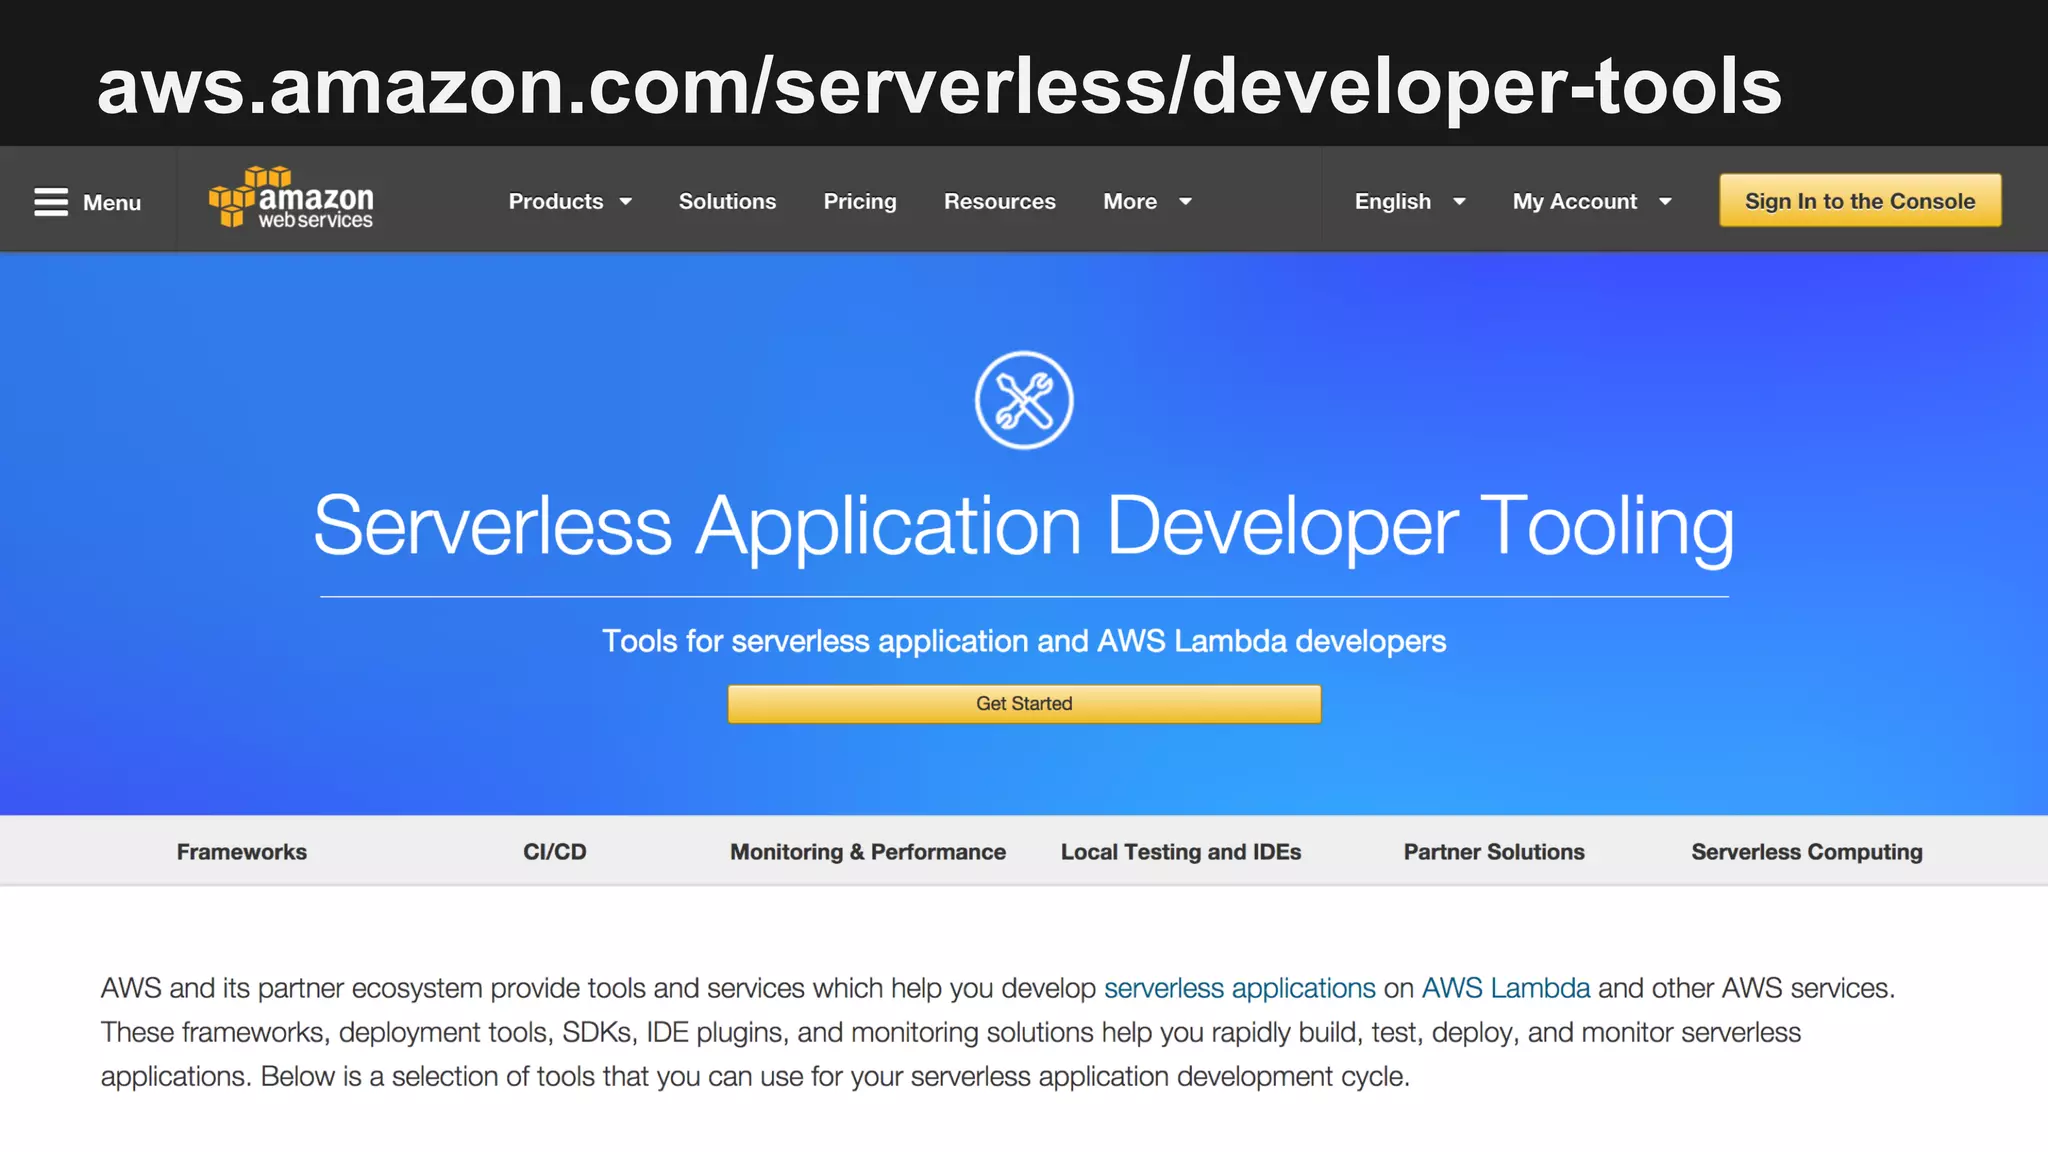Click the Get Started button
This screenshot has height=1152, width=2048.
tap(1024, 704)
